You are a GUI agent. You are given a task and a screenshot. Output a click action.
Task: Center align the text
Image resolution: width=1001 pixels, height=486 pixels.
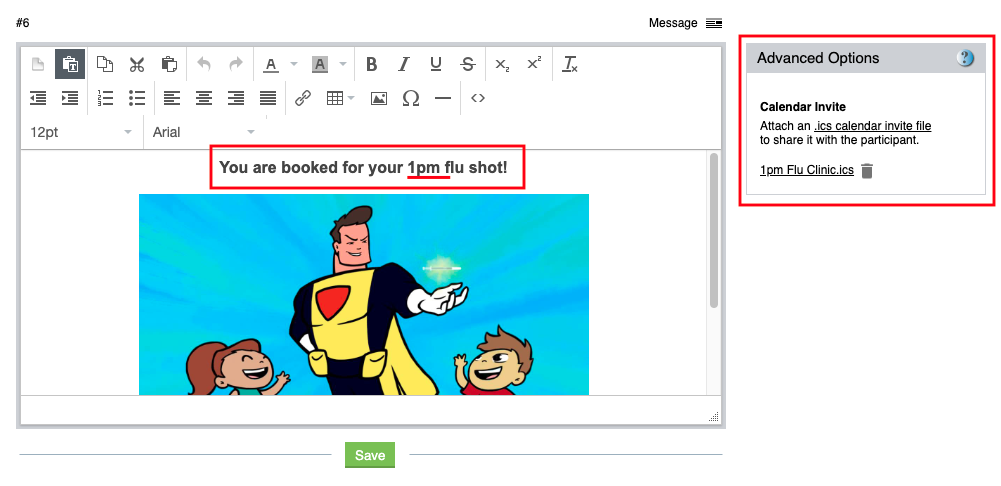point(204,98)
